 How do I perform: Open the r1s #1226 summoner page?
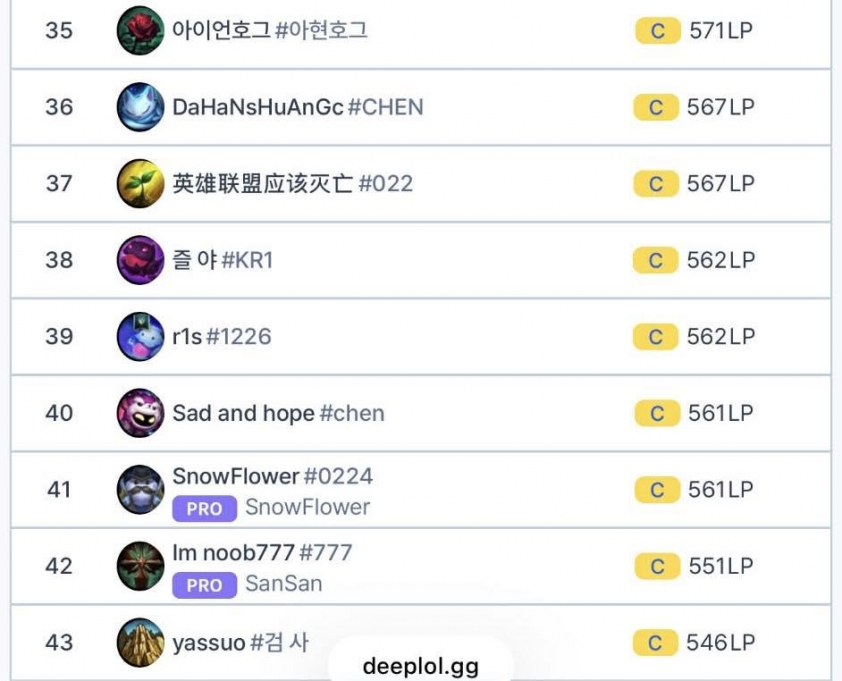221,337
